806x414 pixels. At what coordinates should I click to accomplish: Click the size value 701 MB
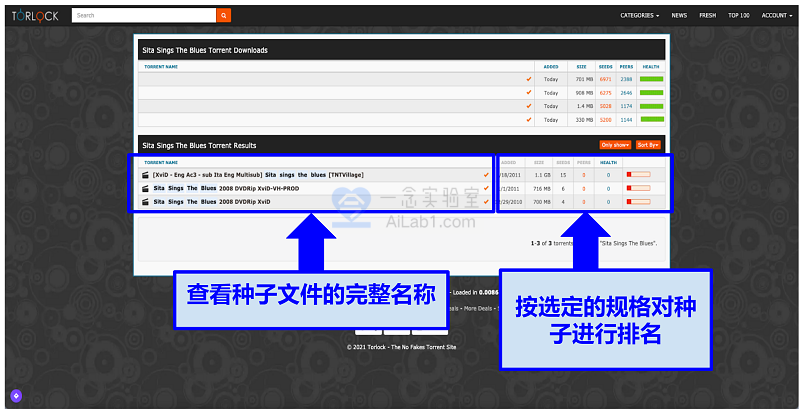click(x=584, y=79)
